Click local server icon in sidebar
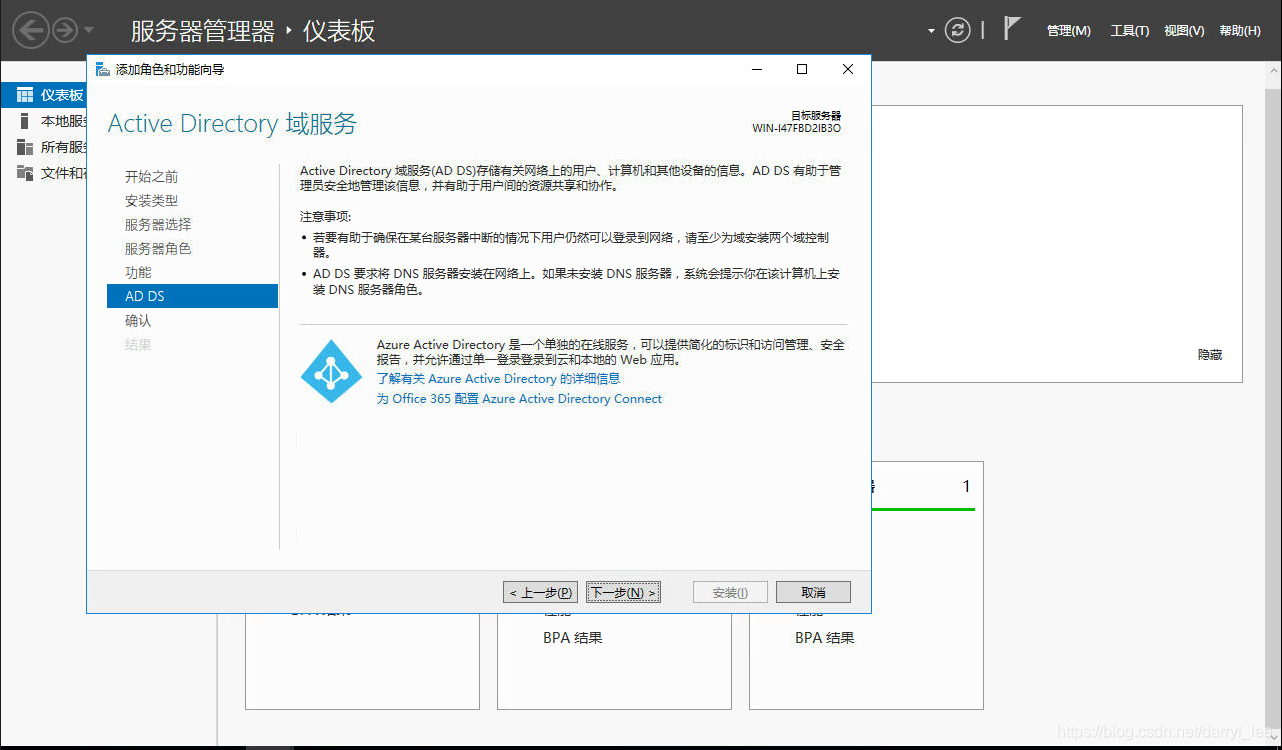This screenshot has height=750, width=1282. (25, 121)
